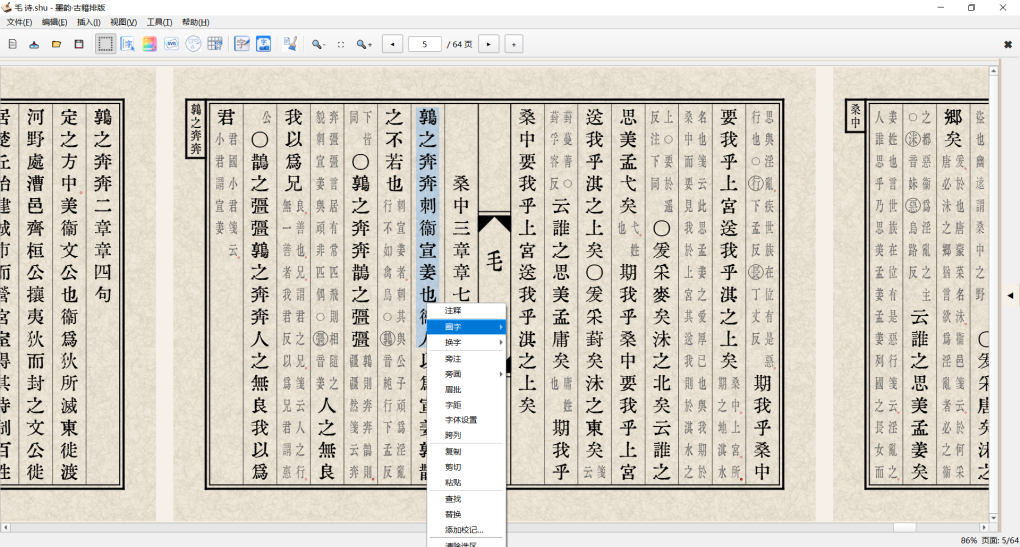Choose 替换 from the context menu
Screen dimensions: 1020x547
[466, 514]
